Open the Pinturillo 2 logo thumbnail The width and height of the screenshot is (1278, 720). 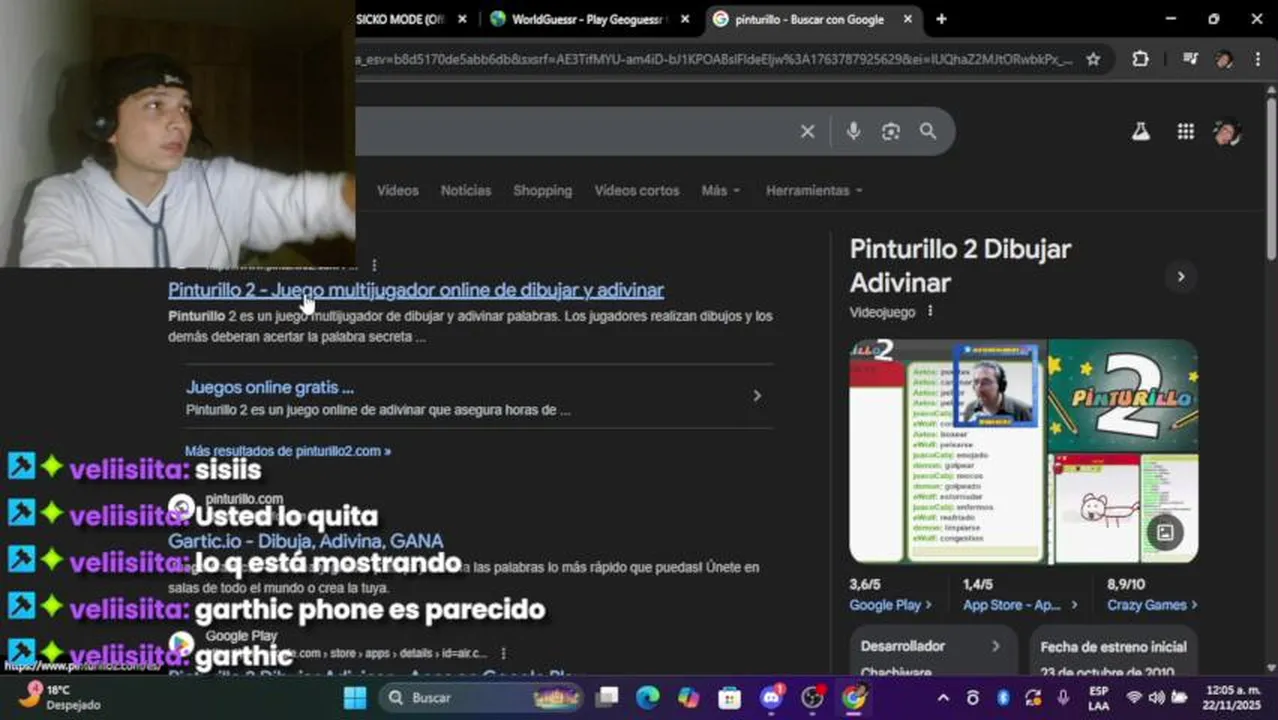pos(1123,395)
